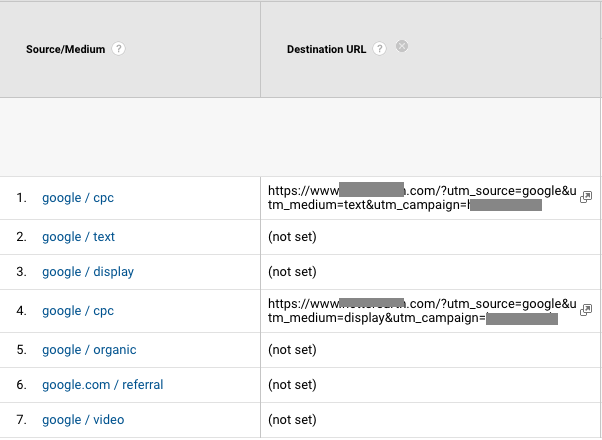
Task: Open the google / cpc link in row 1
Action: (78, 198)
